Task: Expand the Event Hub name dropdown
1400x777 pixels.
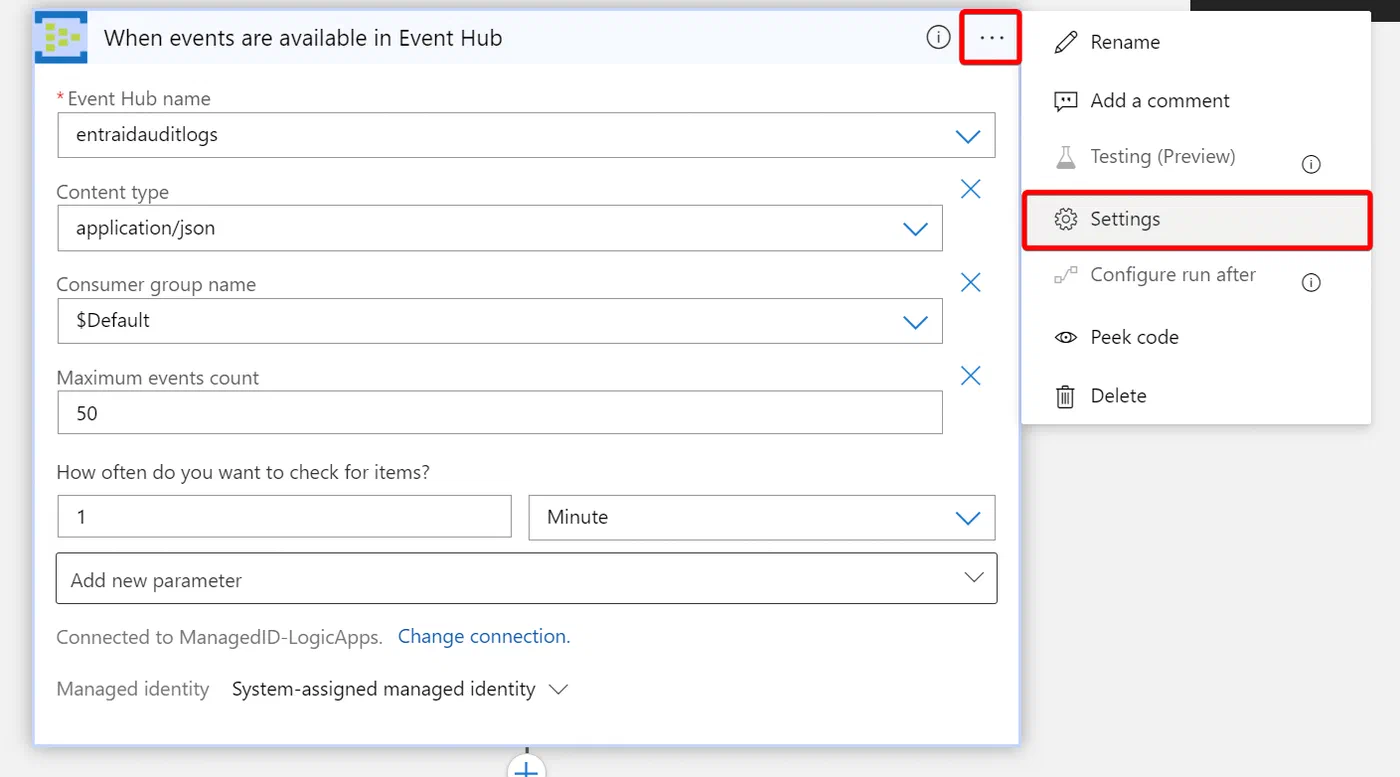Action: pos(967,135)
